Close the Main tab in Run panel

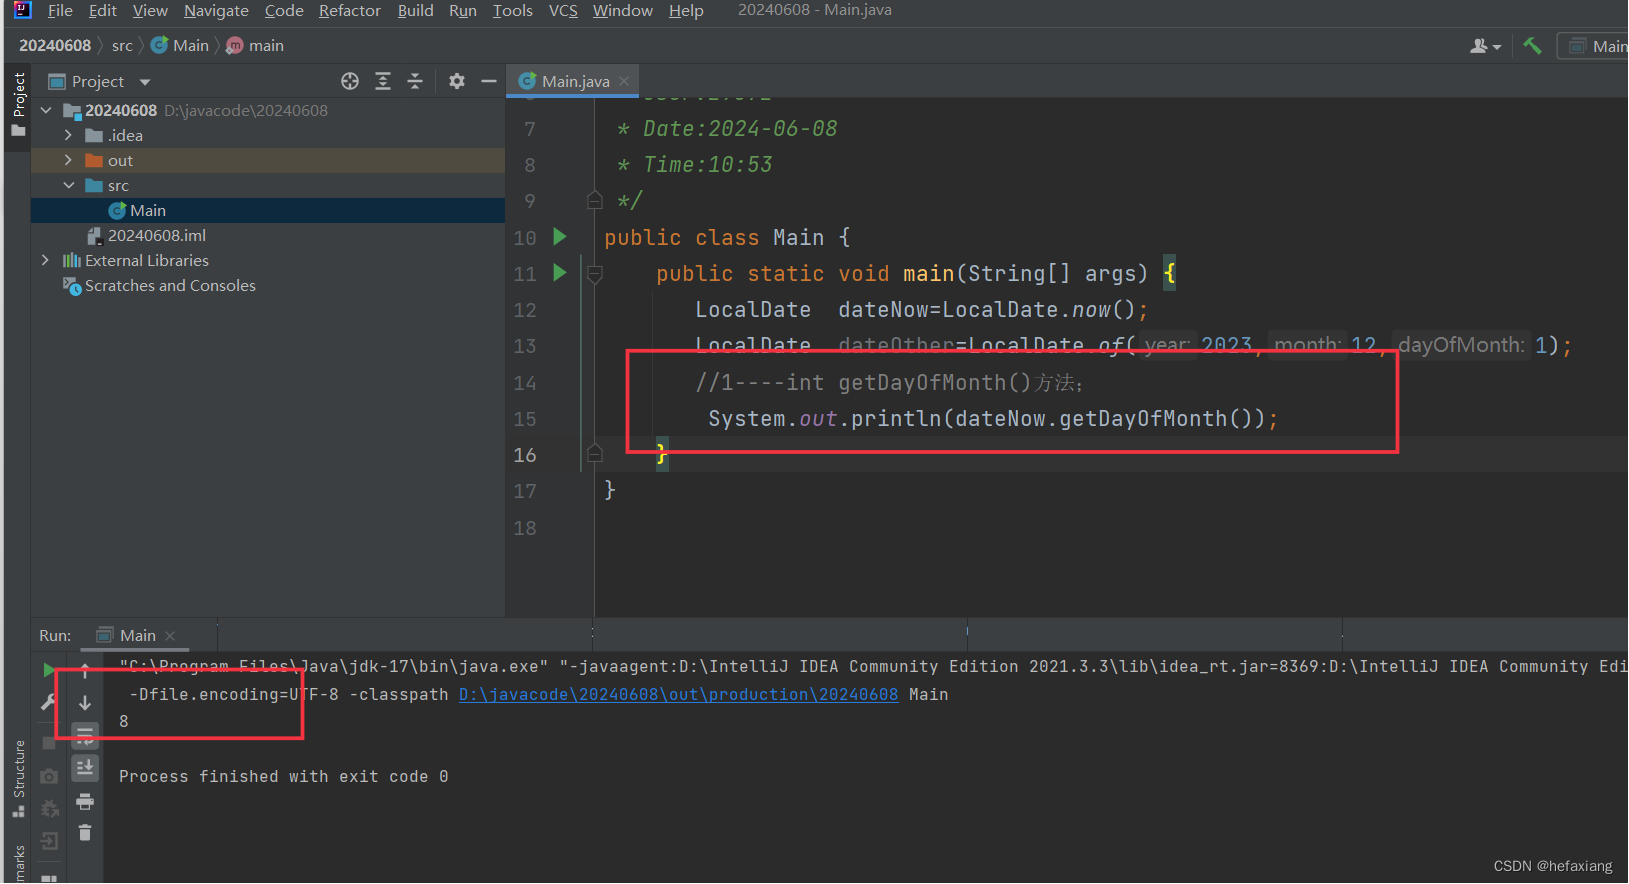(170, 636)
